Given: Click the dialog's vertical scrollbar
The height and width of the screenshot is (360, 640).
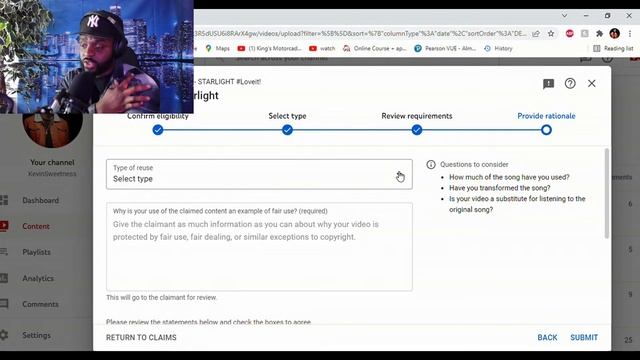Looking at the screenshot, I should (607, 193).
